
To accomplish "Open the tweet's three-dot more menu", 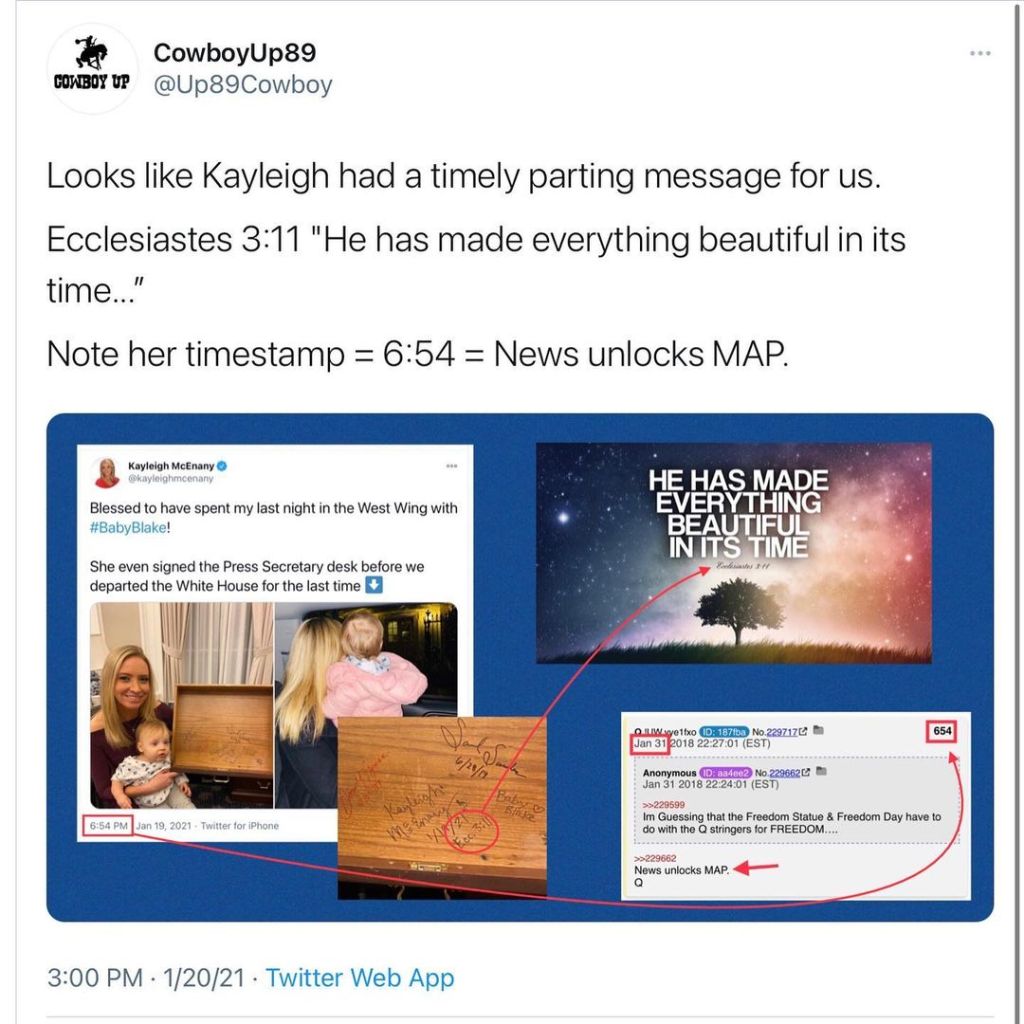I will coord(980,53).
